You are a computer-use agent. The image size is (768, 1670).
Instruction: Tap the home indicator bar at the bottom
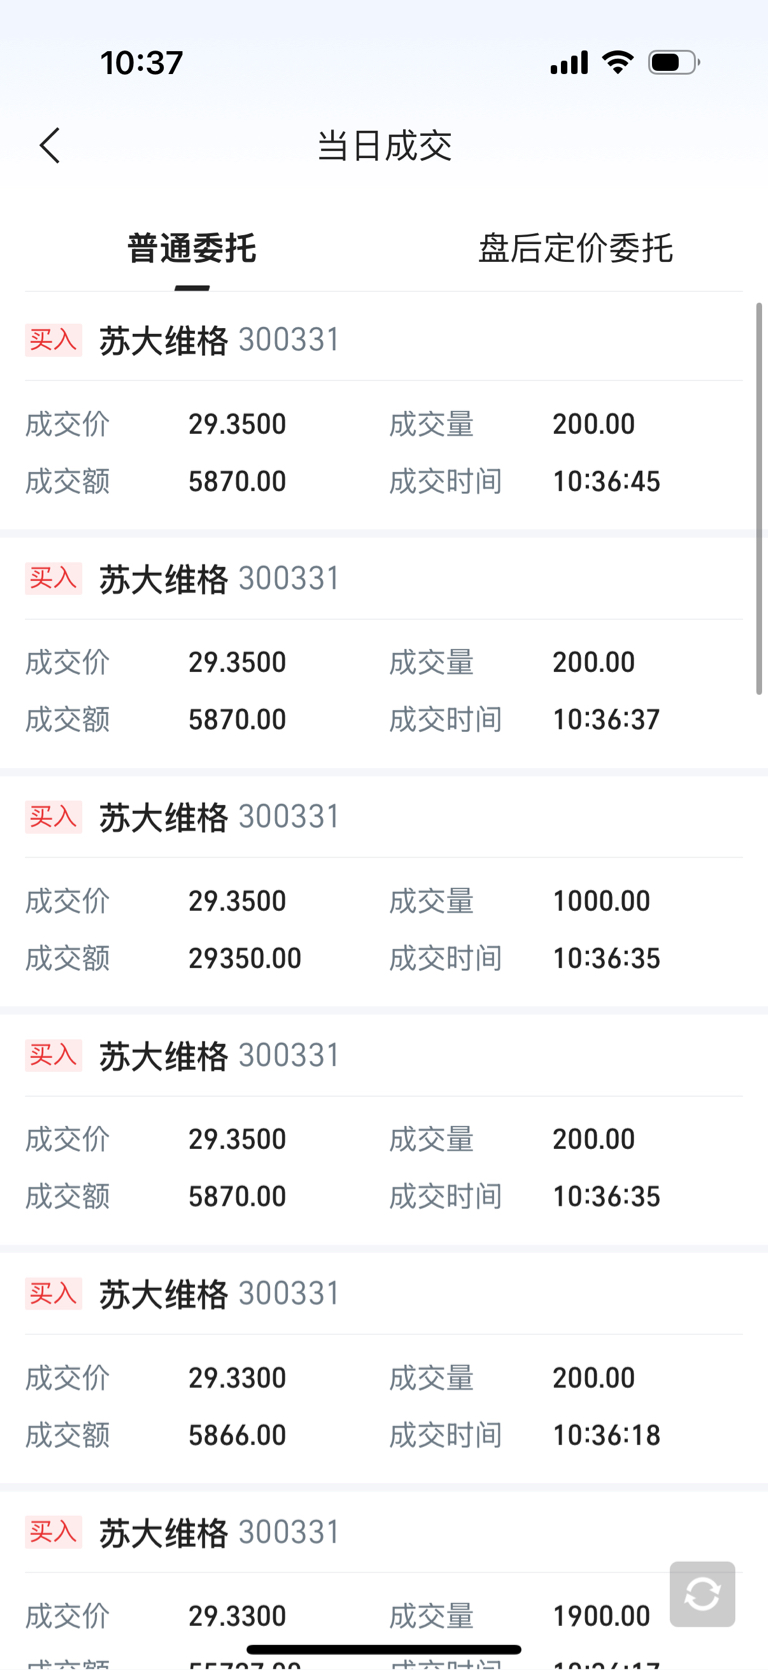(384, 1649)
